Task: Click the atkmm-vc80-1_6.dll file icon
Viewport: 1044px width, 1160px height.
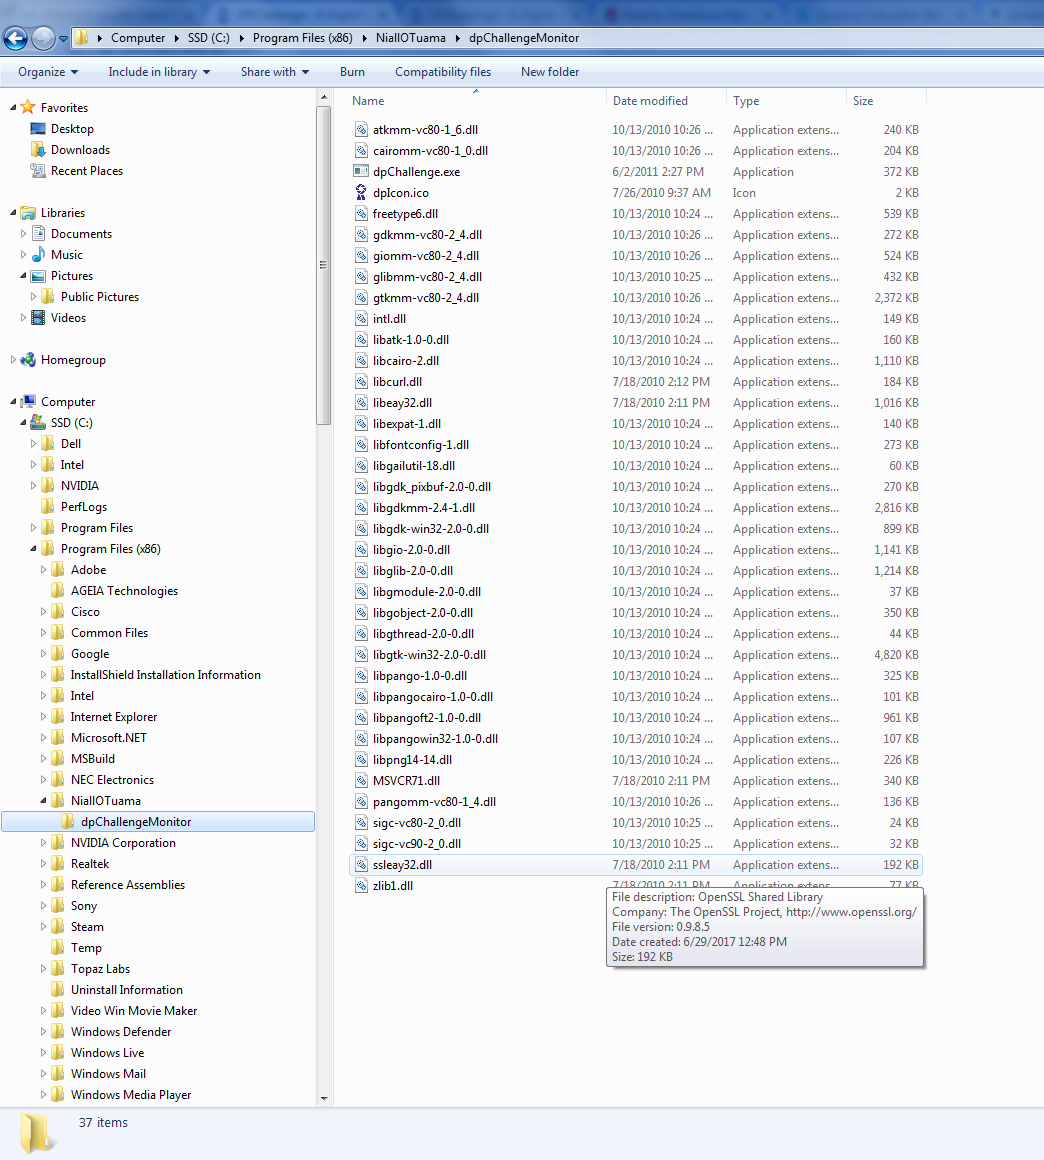Action: coord(361,129)
